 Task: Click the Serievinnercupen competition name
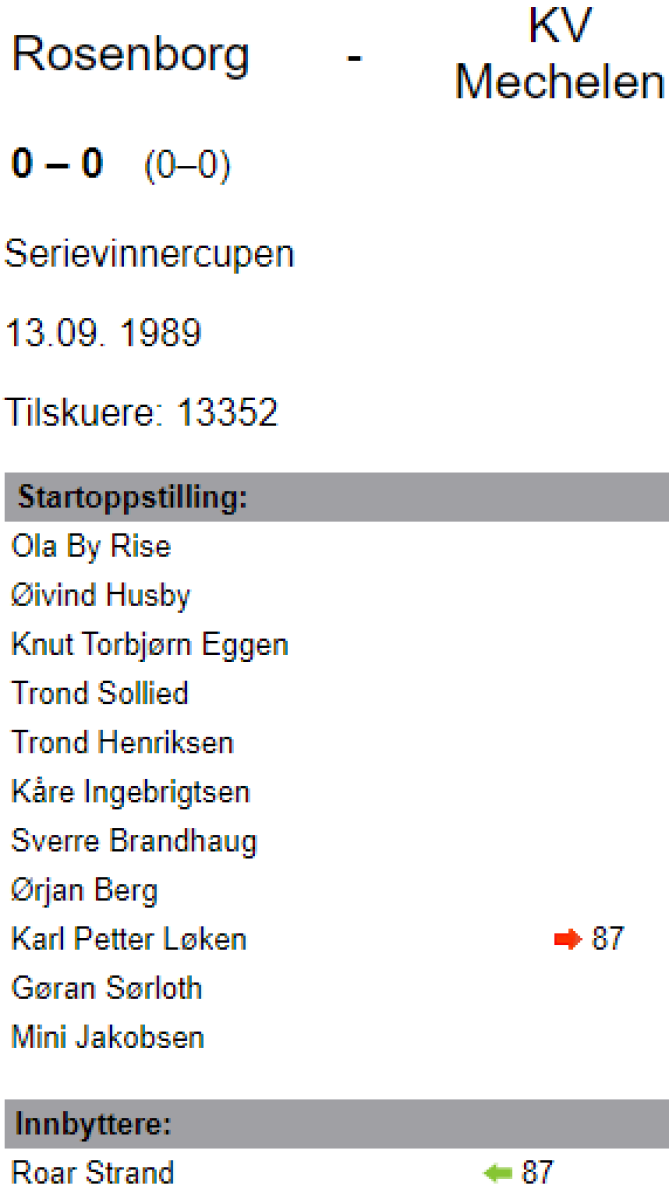[x=150, y=254]
